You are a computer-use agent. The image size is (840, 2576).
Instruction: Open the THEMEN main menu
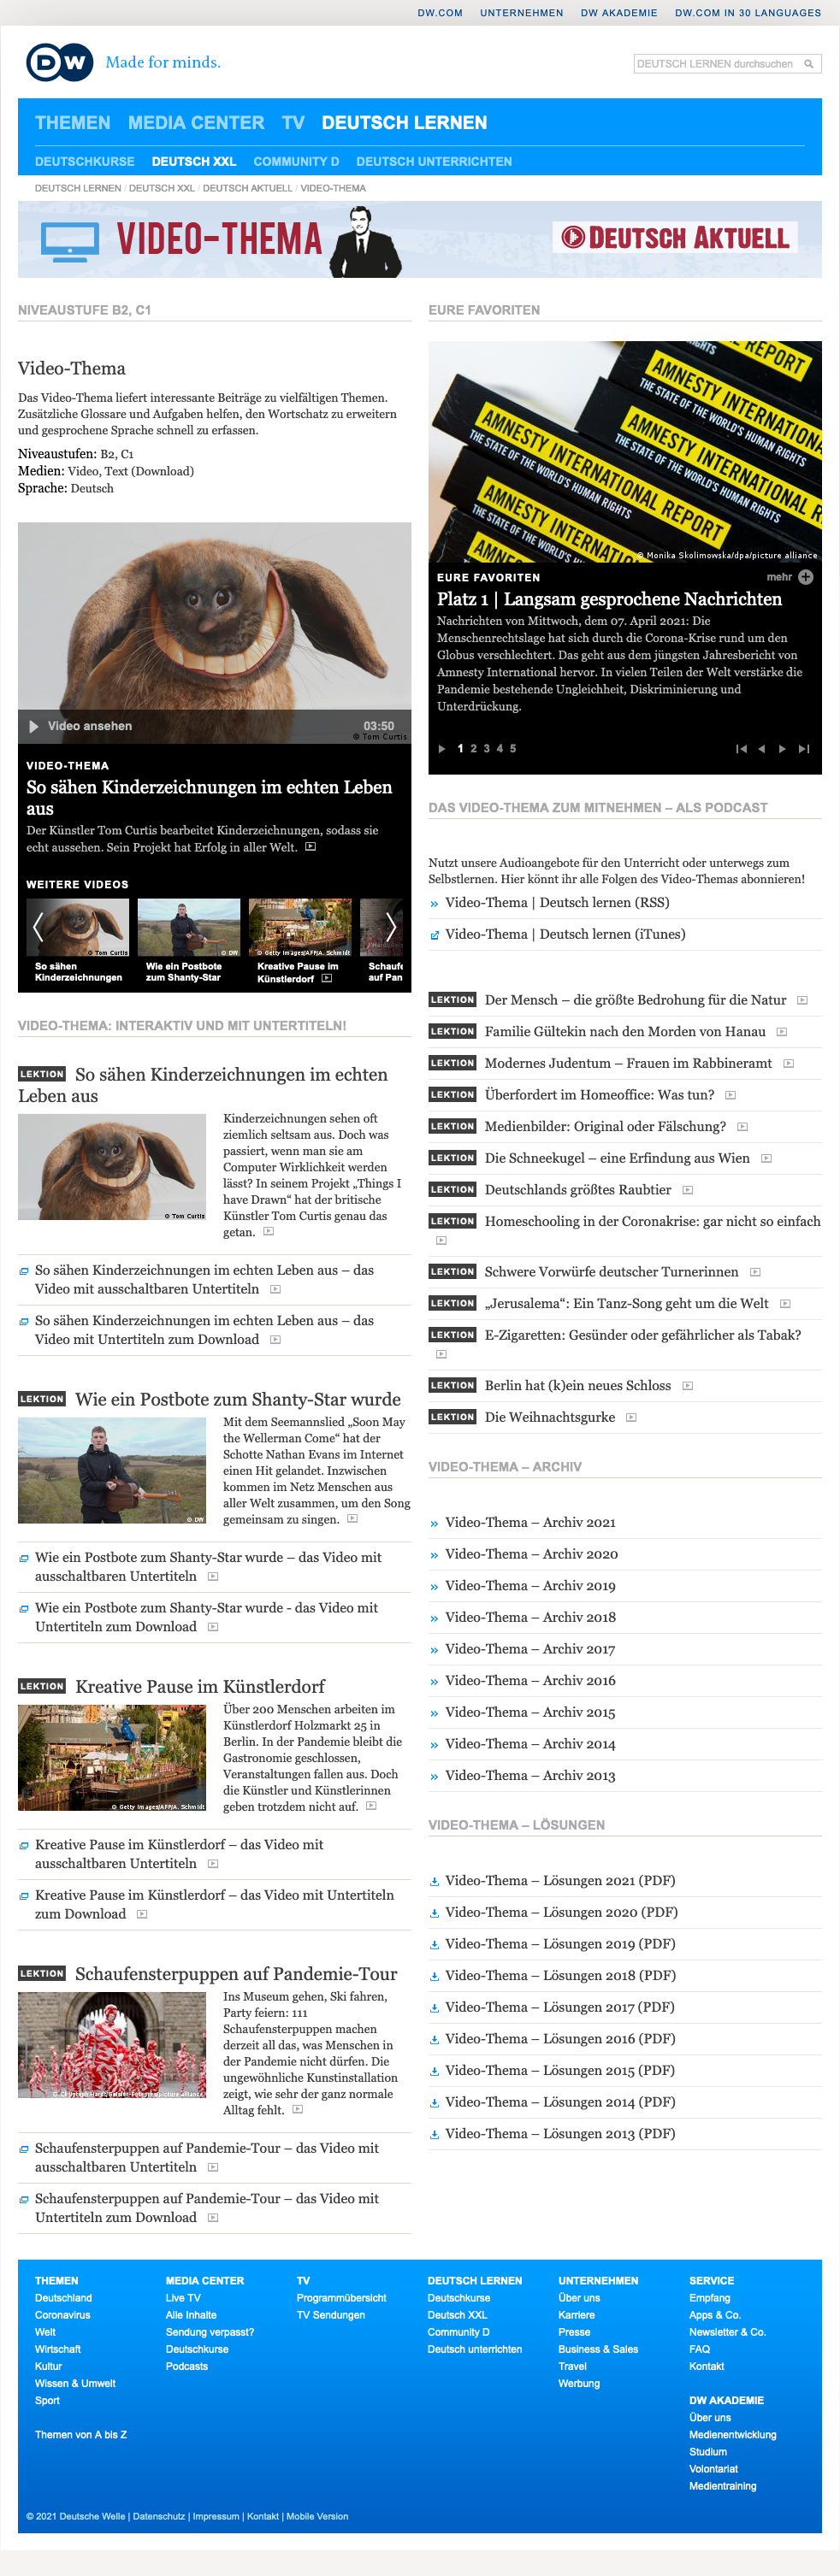pos(73,122)
